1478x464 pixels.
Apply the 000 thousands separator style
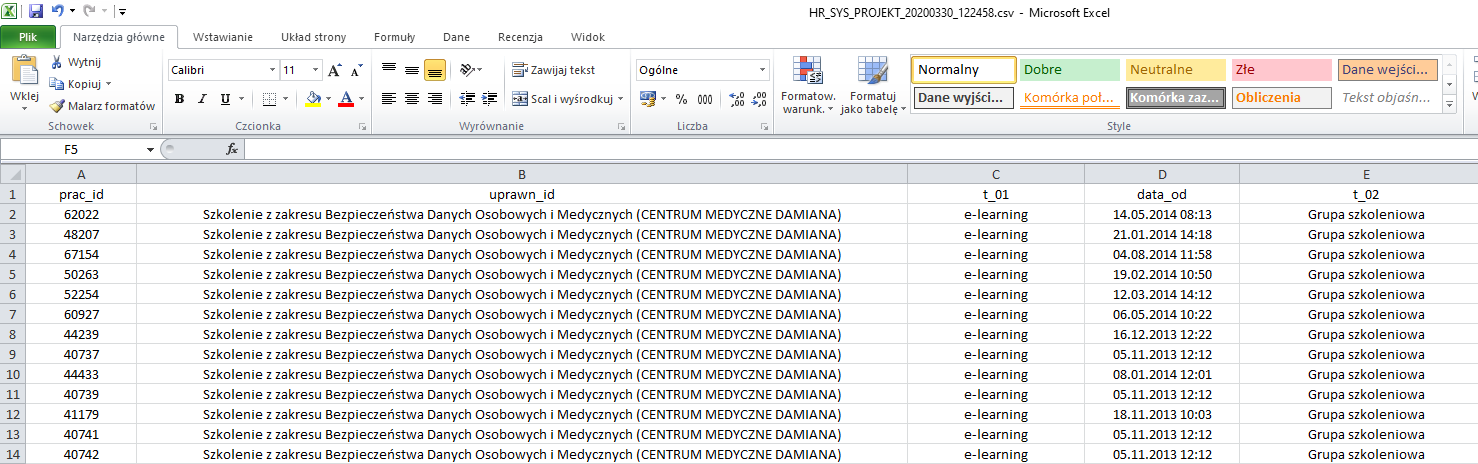(705, 99)
